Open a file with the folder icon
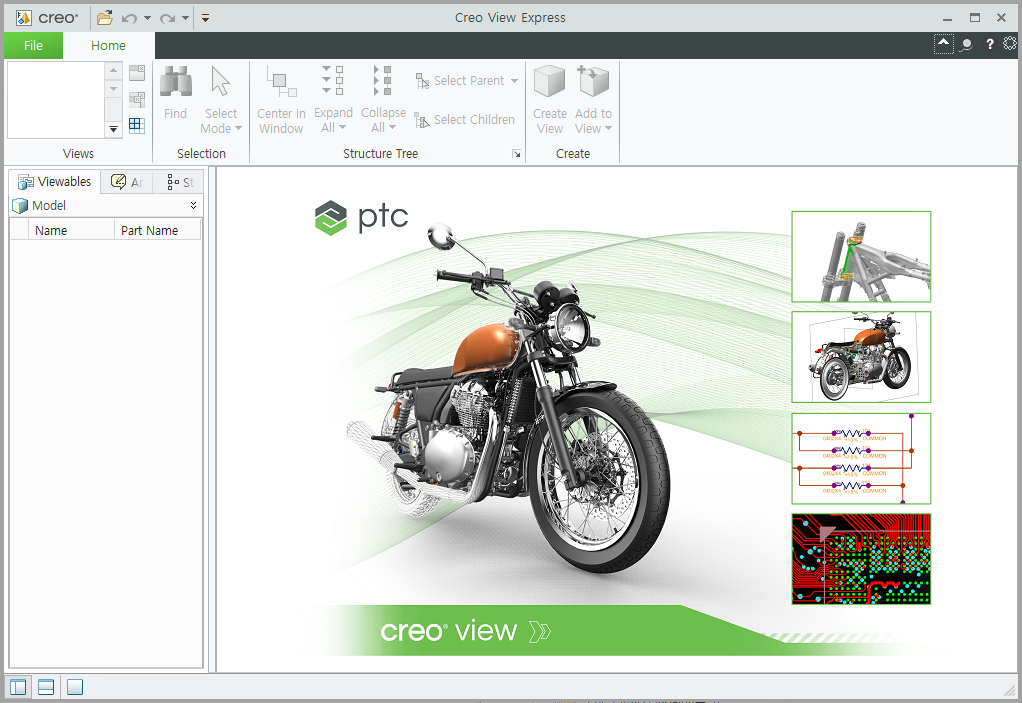This screenshot has height=703, width=1022. (x=104, y=18)
